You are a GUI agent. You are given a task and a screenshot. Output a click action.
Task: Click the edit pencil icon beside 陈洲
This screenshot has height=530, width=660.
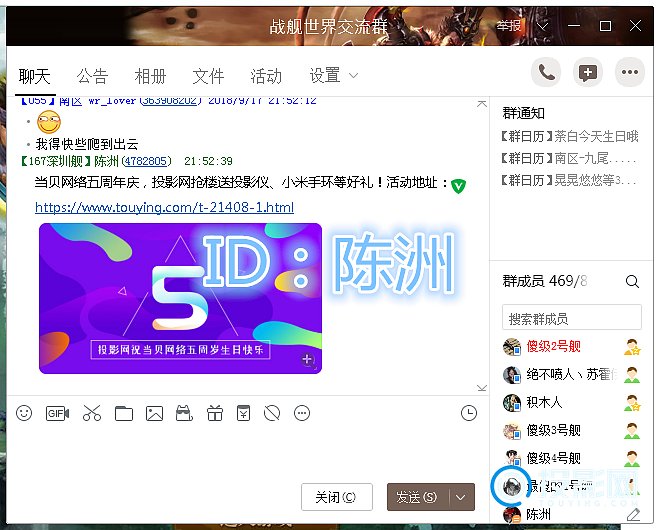(633, 514)
